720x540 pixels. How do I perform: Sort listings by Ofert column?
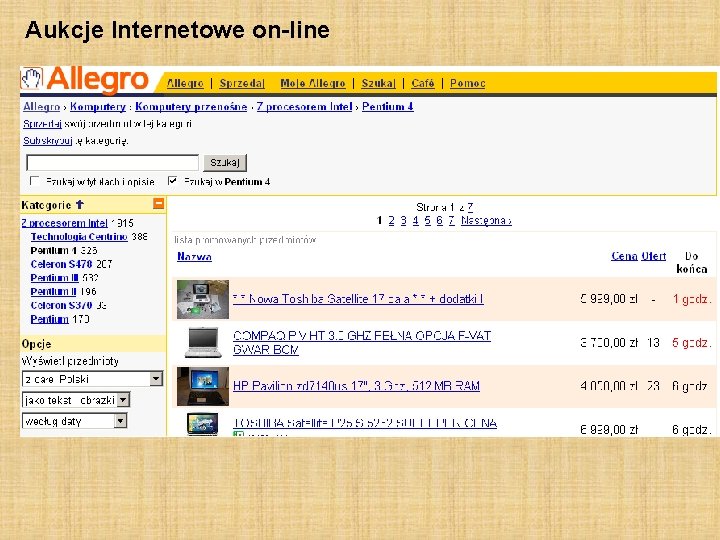coord(653,256)
